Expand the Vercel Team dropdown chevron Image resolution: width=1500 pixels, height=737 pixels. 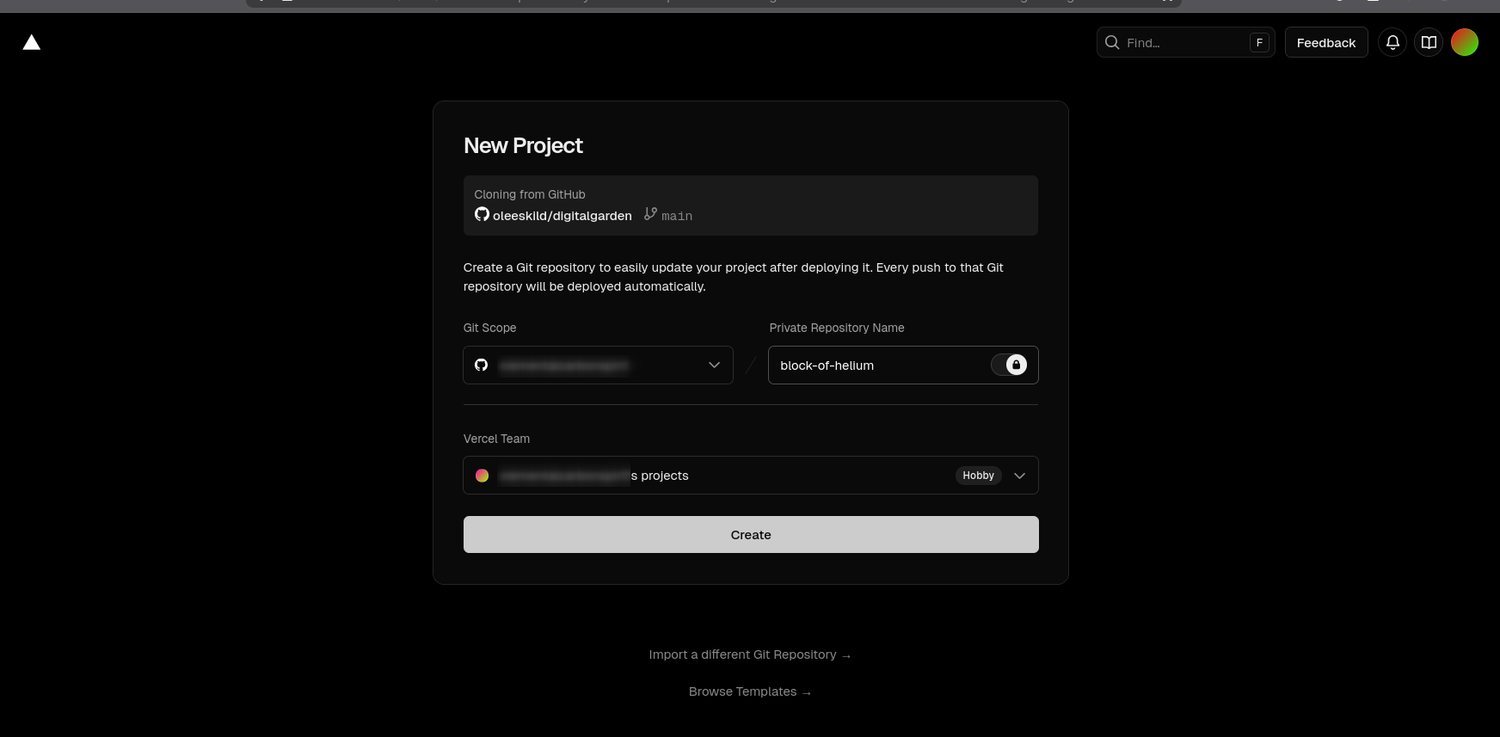coord(1020,475)
